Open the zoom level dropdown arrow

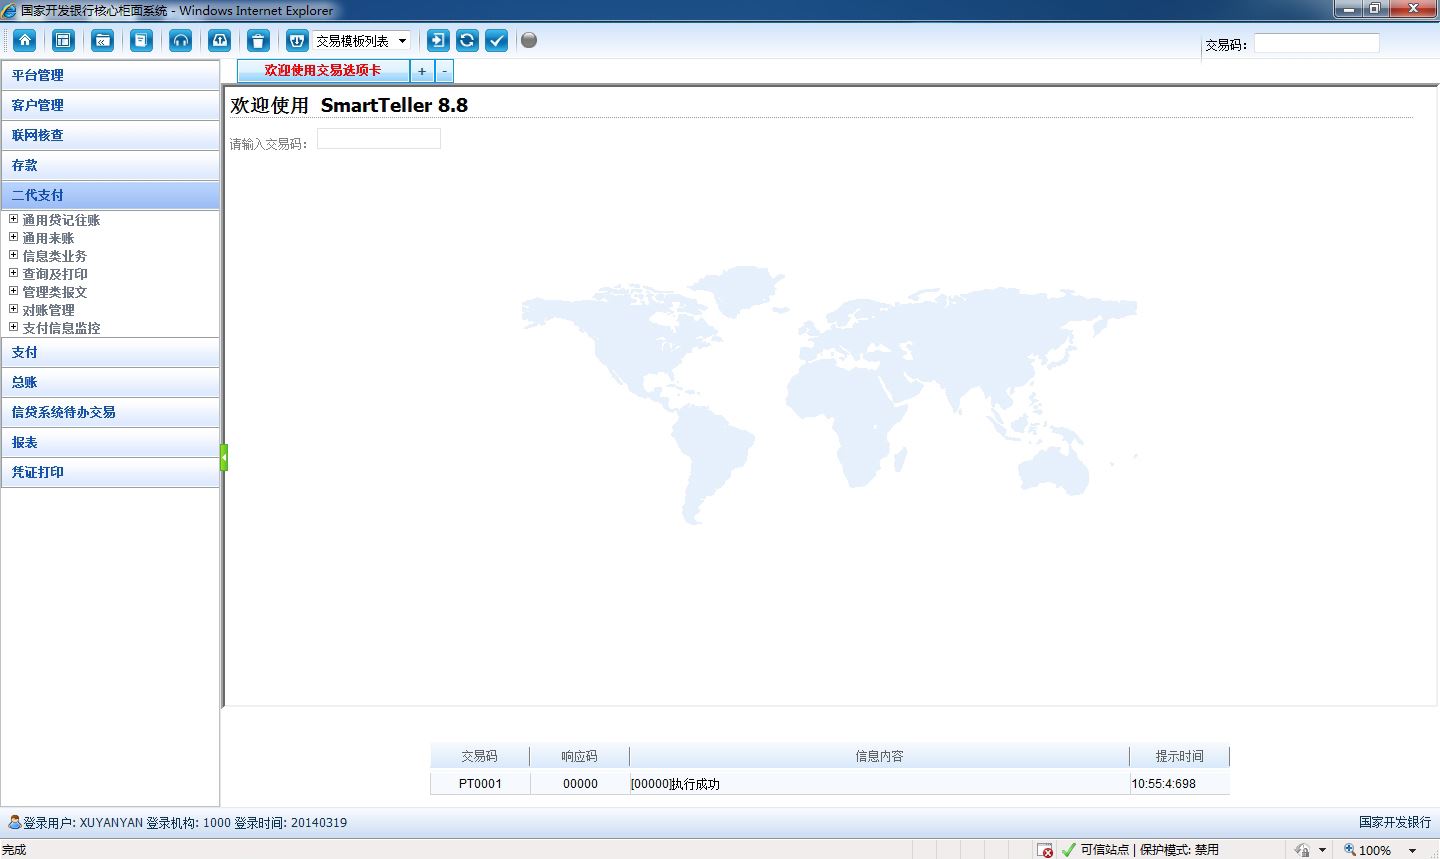point(1412,850)
